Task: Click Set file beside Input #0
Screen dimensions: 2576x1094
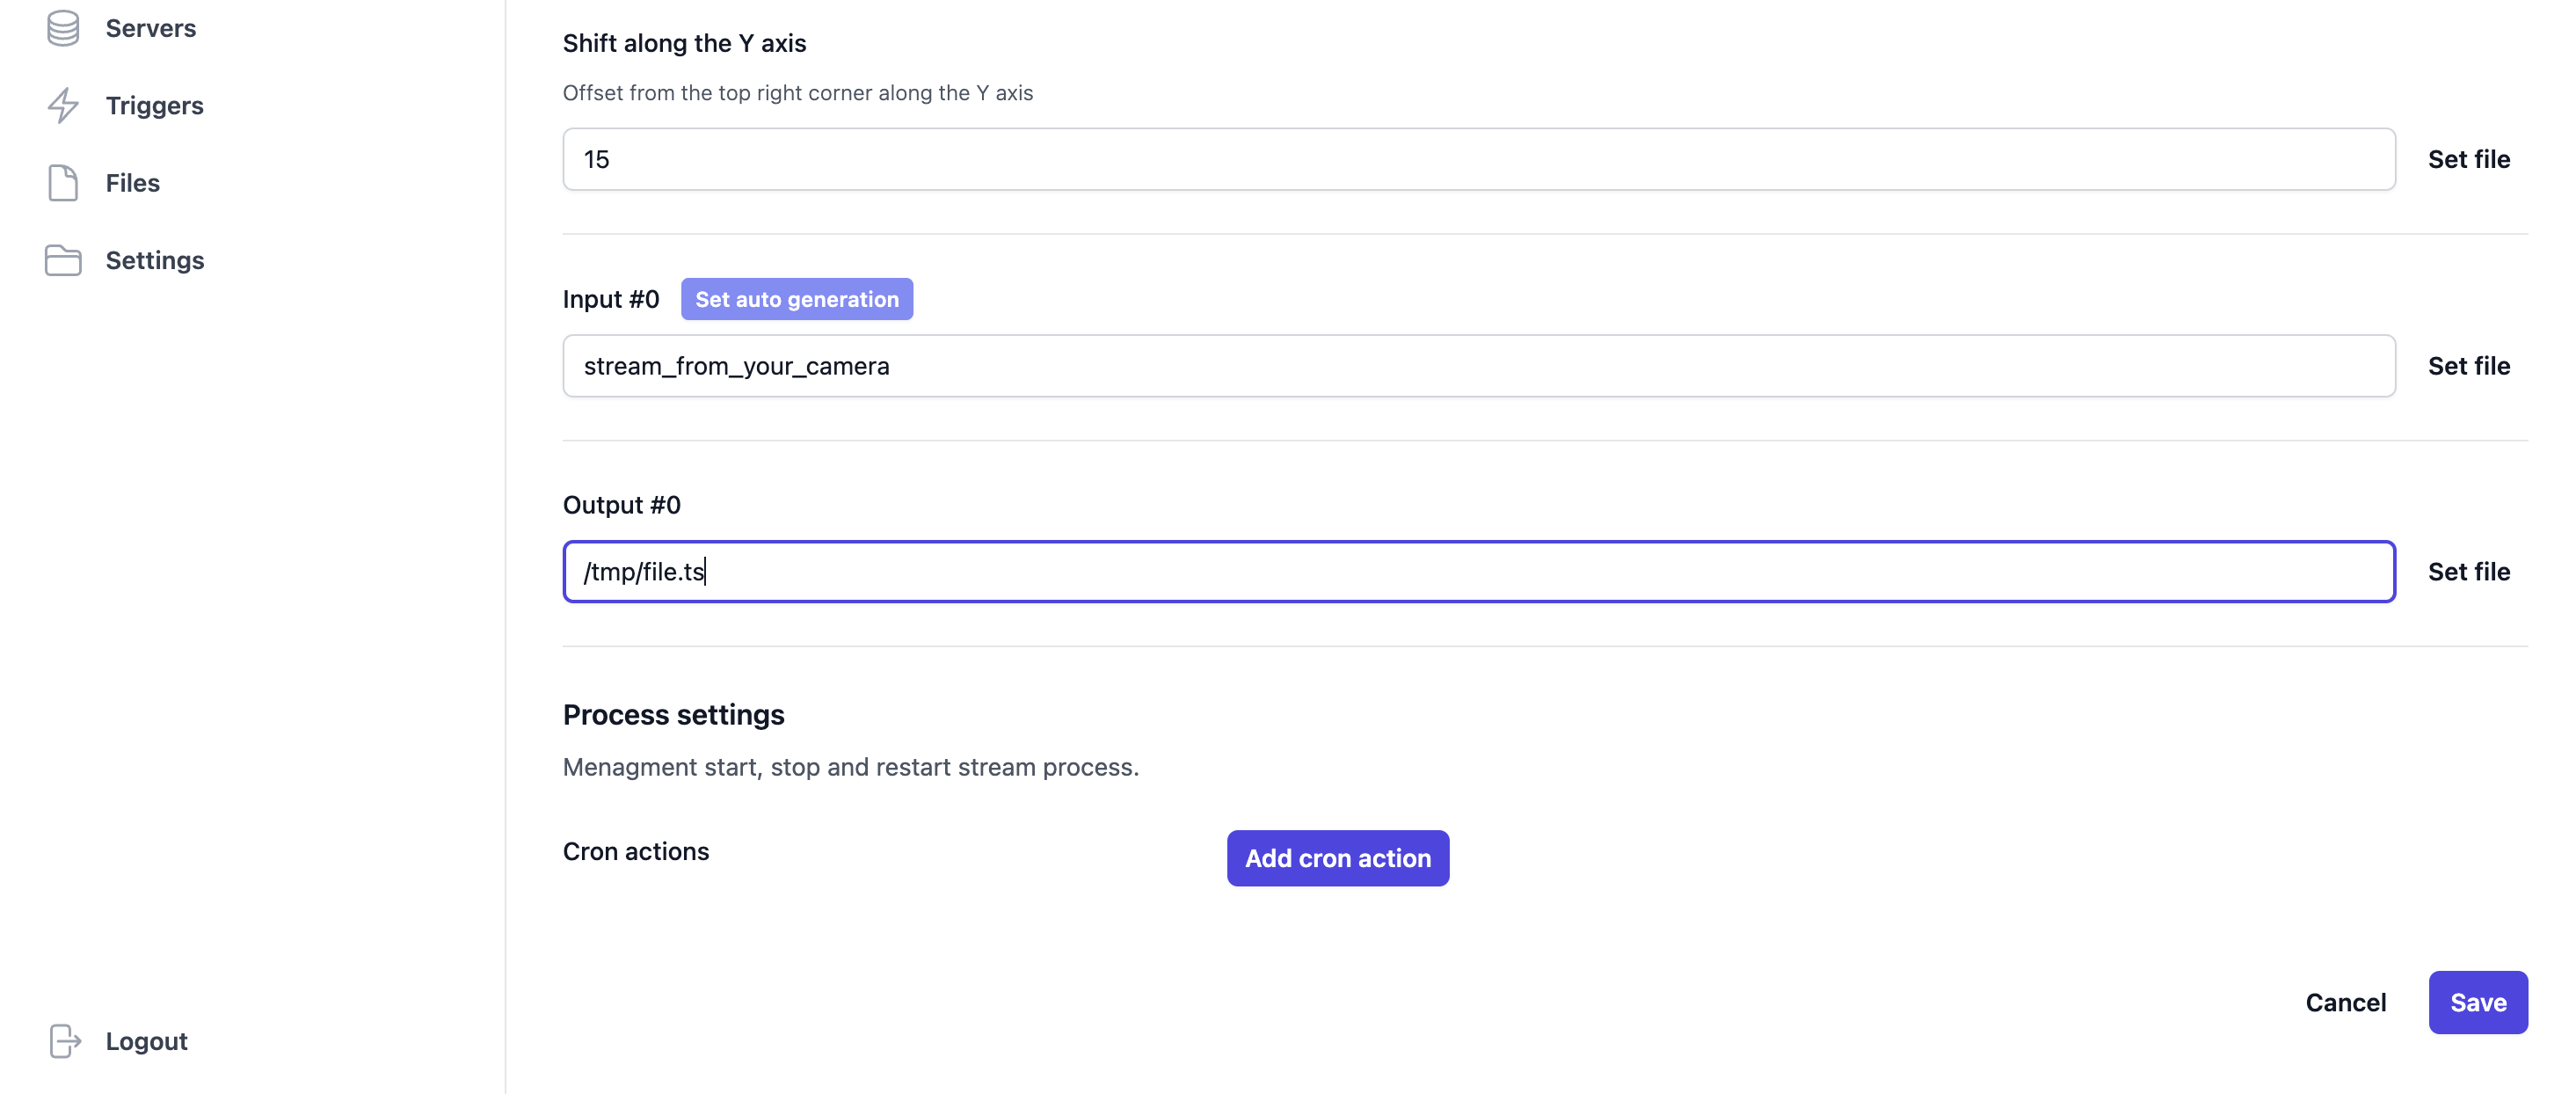Action: coord(2468,366)
